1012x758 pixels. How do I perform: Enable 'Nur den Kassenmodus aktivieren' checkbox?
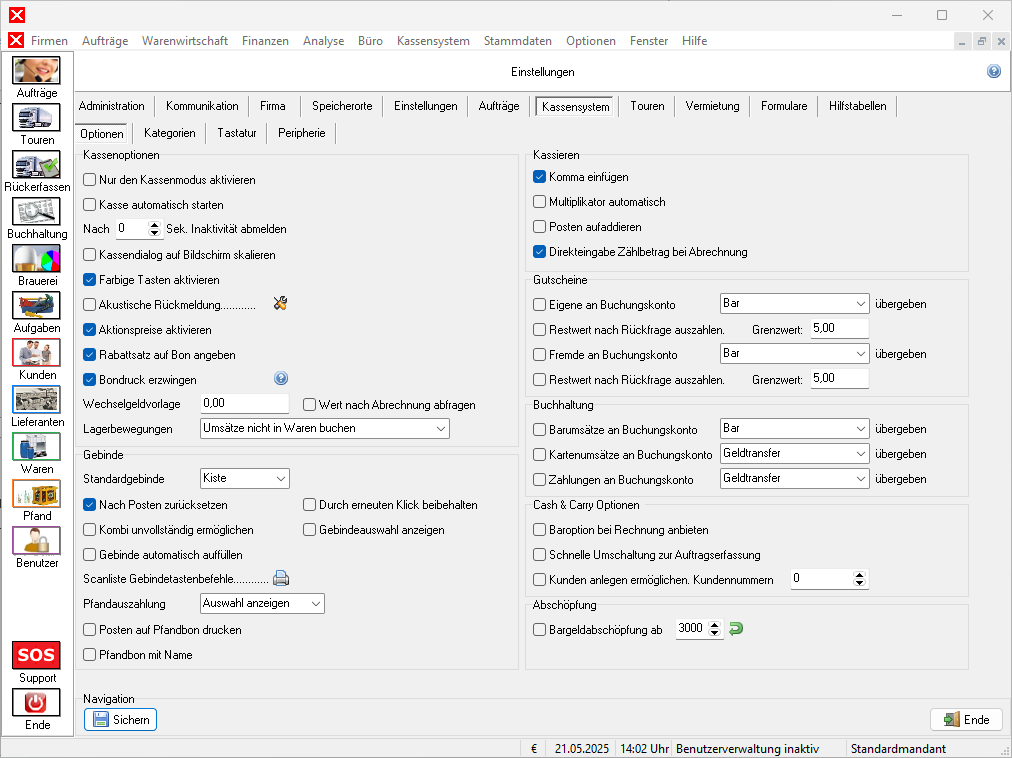point(90,180)
